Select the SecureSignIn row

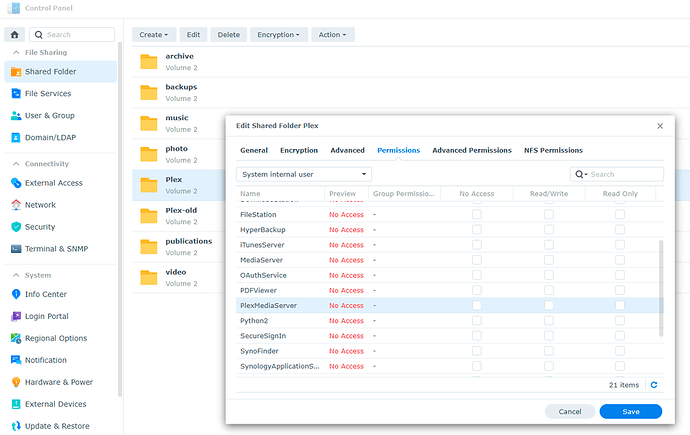coord(450,336)
